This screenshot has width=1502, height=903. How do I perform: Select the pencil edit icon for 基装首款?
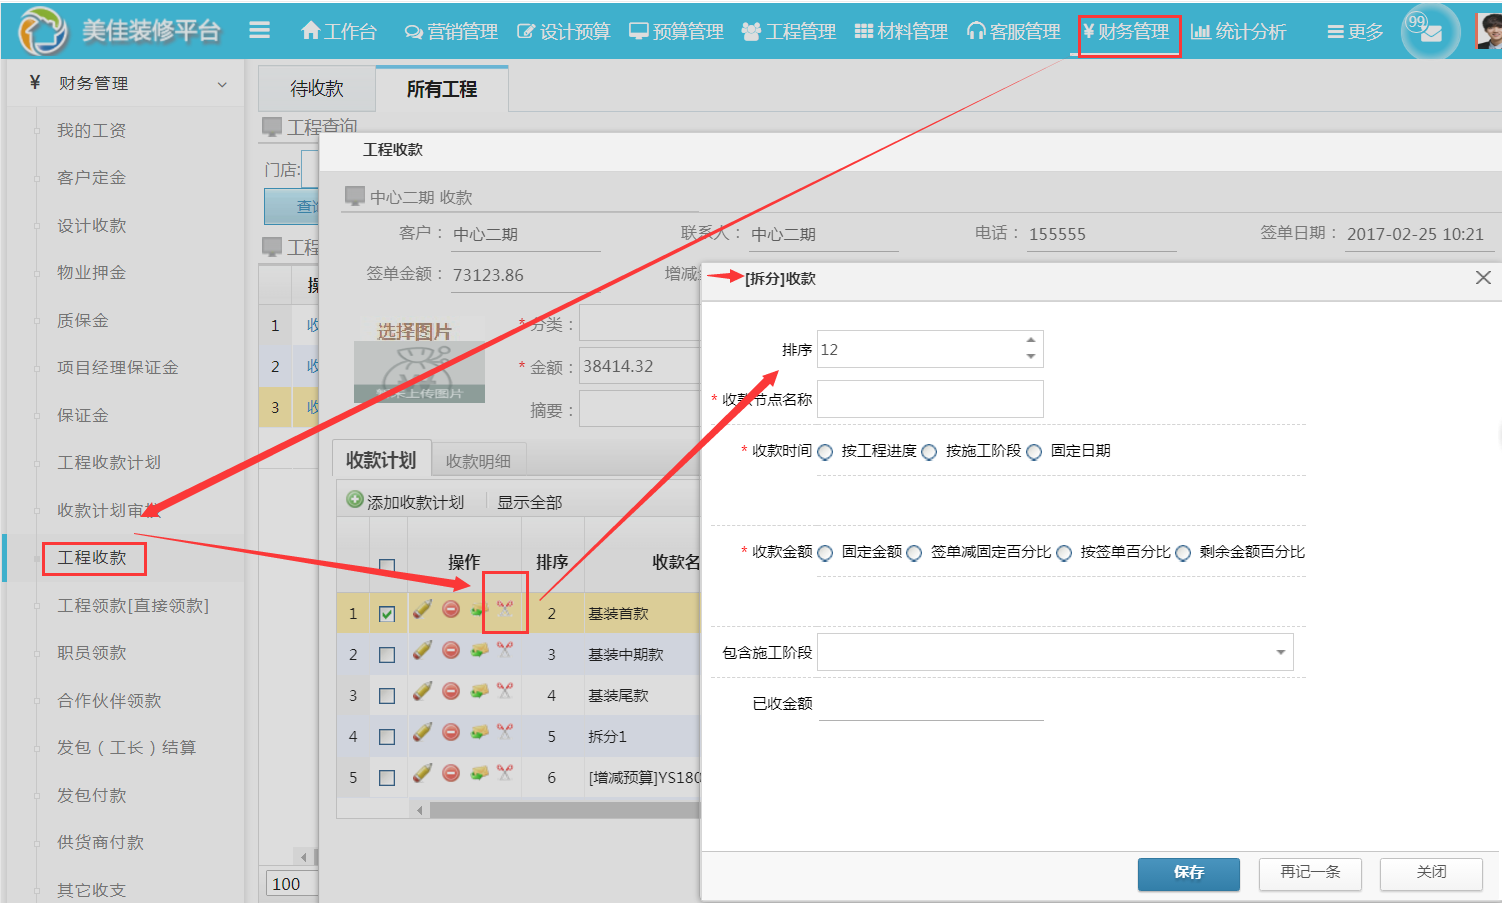[421, 610]
